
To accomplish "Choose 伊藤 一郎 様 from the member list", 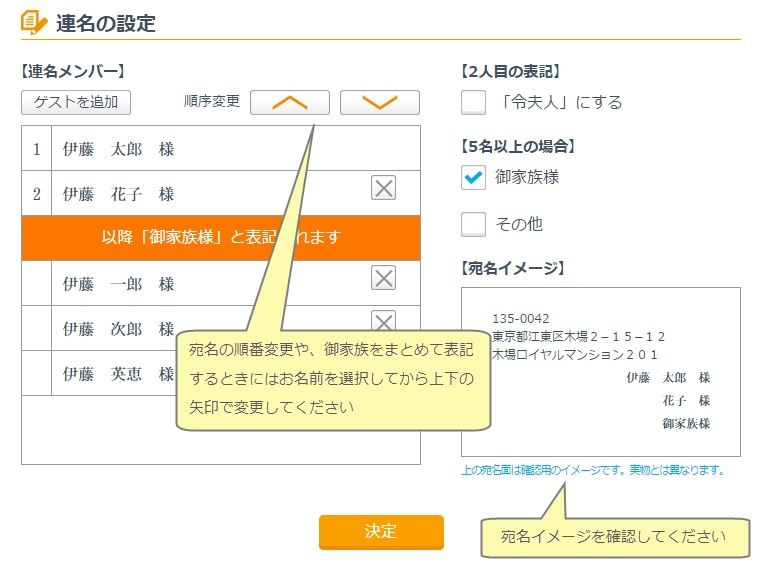I will click(119, 284).
